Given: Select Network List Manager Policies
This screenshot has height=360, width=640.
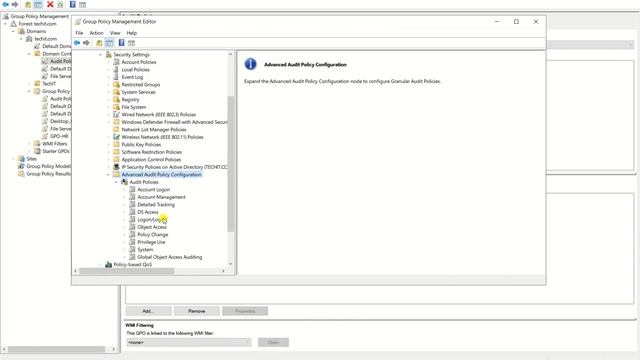Looking at the screenshot, I should 154,129.
